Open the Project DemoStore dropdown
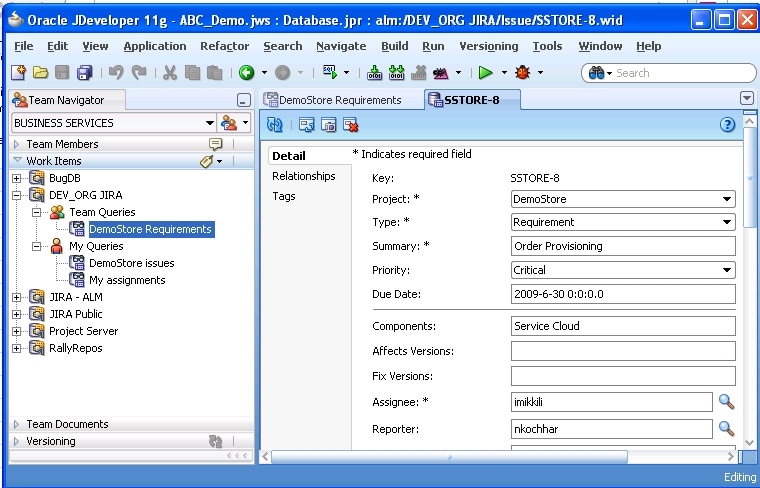760x488 pixels. [727, 199]
